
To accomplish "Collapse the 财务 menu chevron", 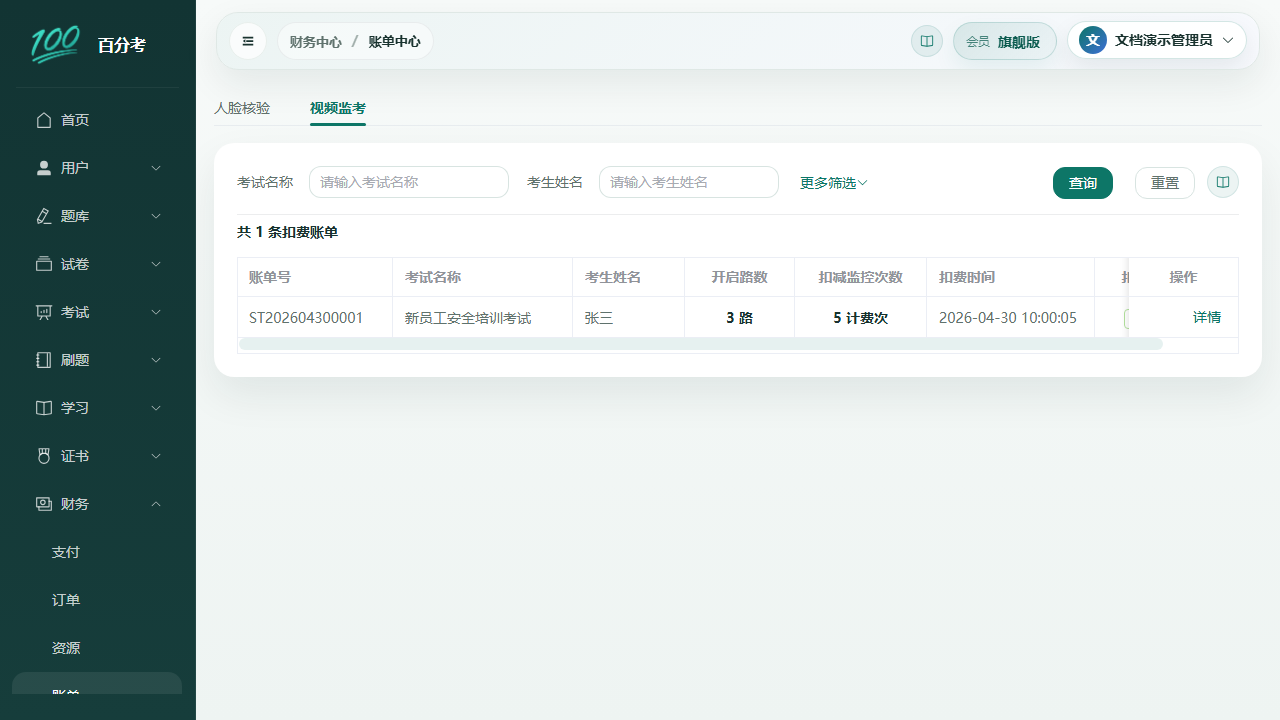I will pos(156,504).
